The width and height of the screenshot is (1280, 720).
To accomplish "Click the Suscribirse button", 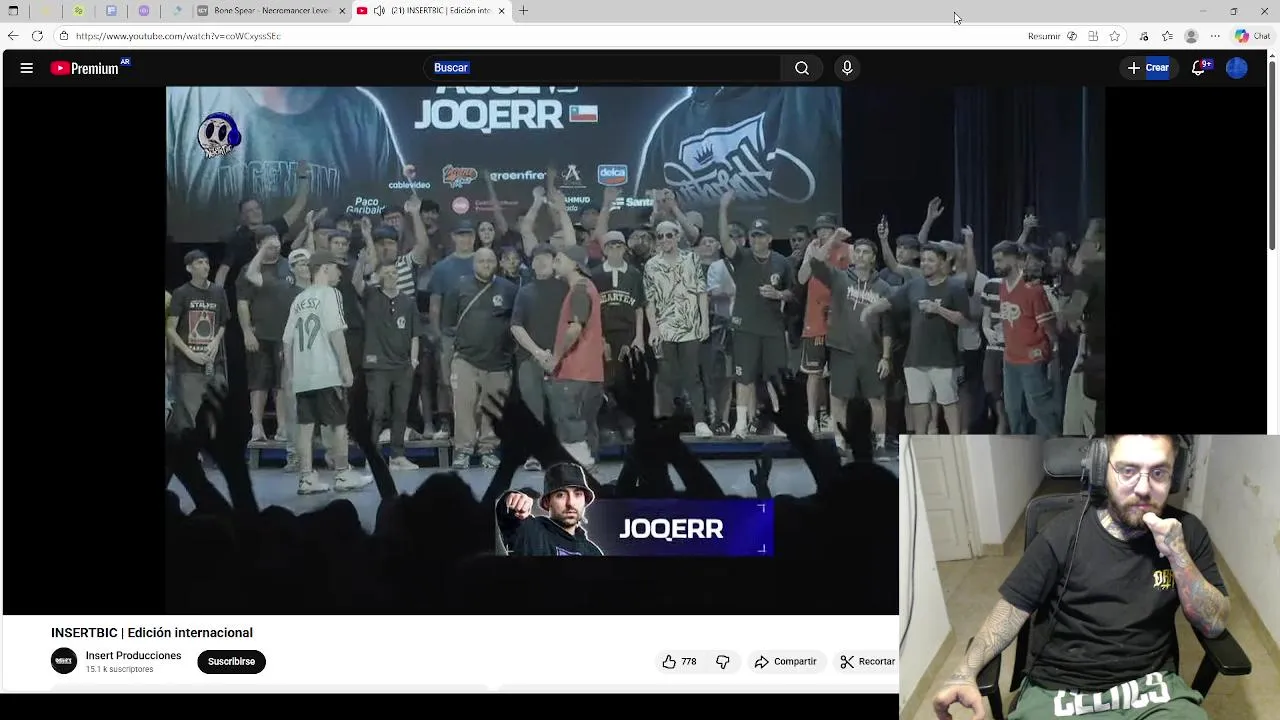I will pyautogui.click(x=231, y=661).
